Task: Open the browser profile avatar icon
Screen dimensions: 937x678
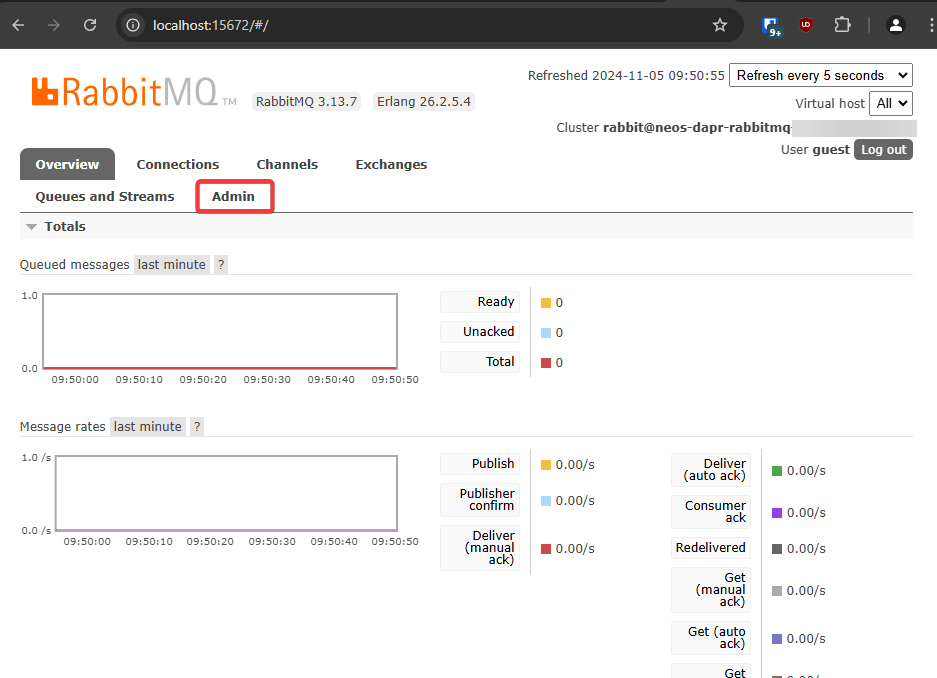Action: [x=895, y=25]
